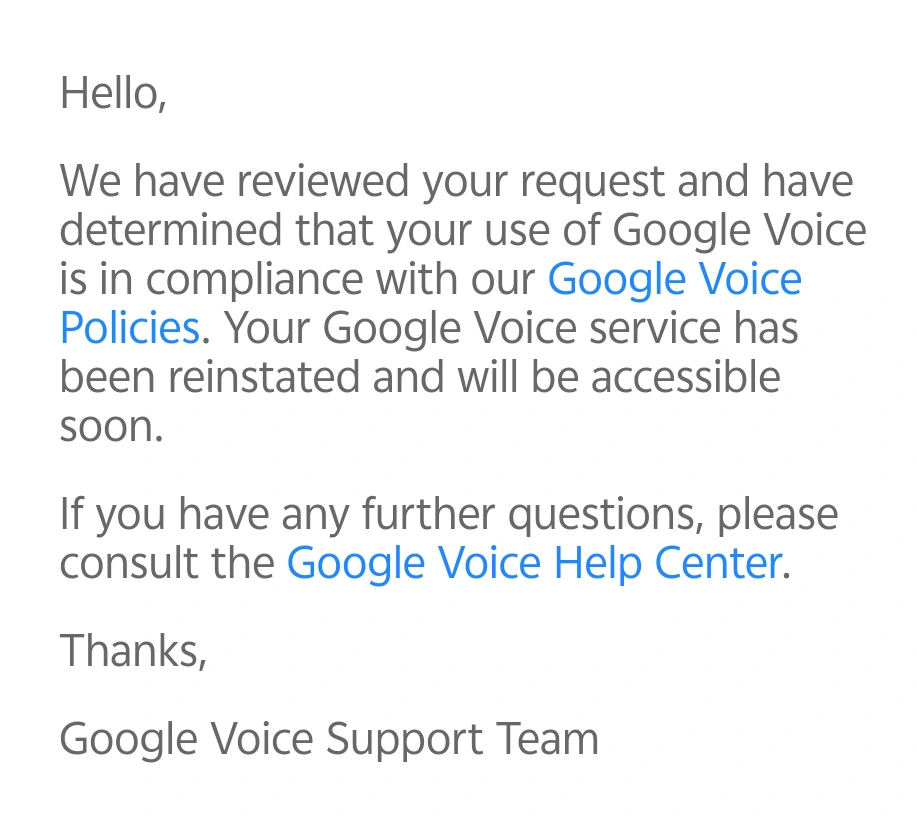Click the word "reviewed" in the opening sentence
The image size is (917, 820).
[323, 183]
